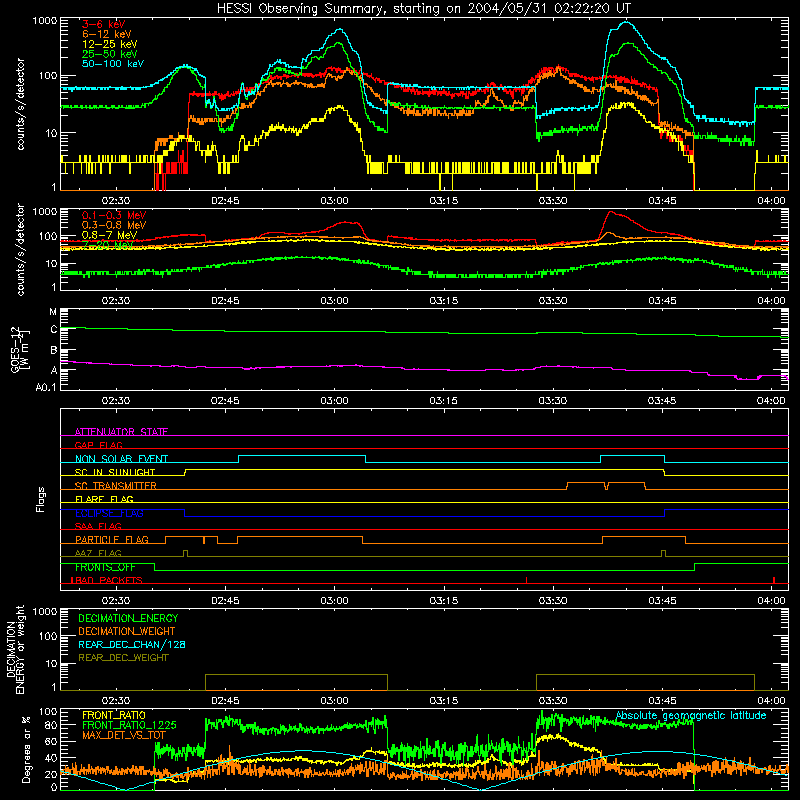Click the FLARE_FLAG label
The height and width of the screenshot is (800, 800).
(x=104, y=499)
